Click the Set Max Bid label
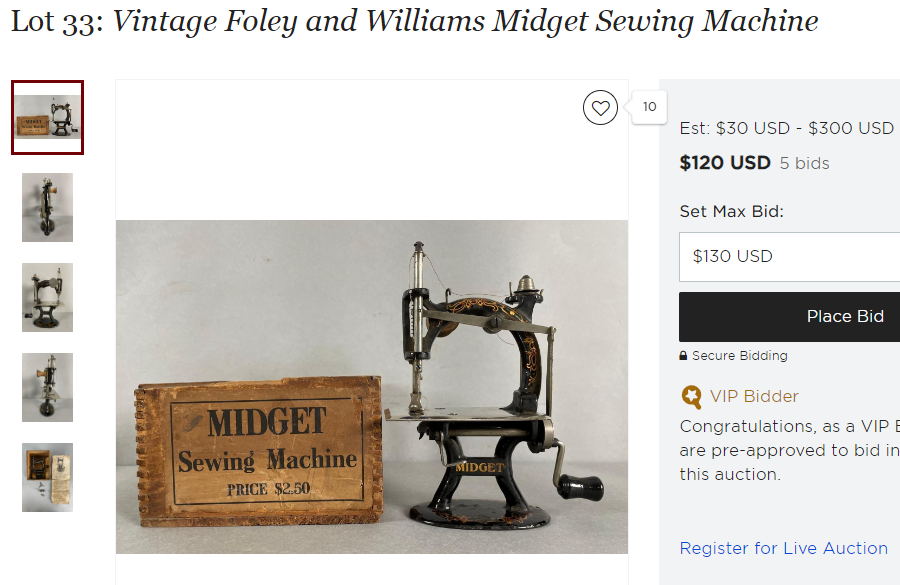 coord(731,212)
